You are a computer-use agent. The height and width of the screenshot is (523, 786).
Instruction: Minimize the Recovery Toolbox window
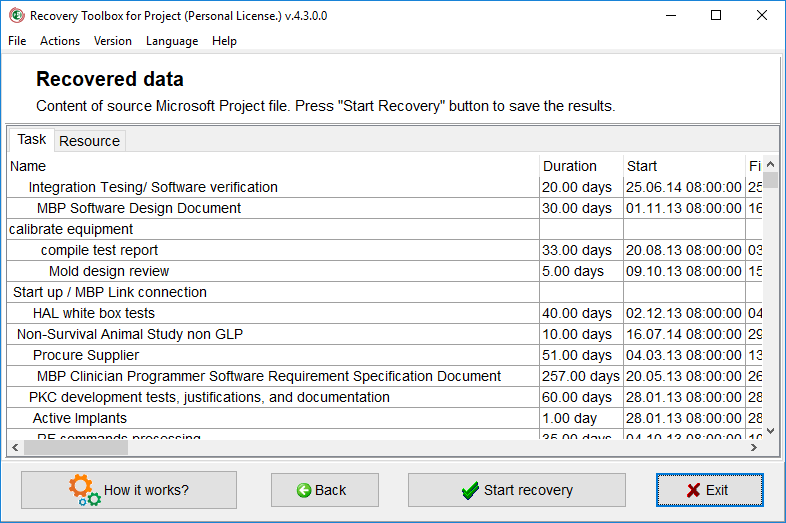coord(671,16)
